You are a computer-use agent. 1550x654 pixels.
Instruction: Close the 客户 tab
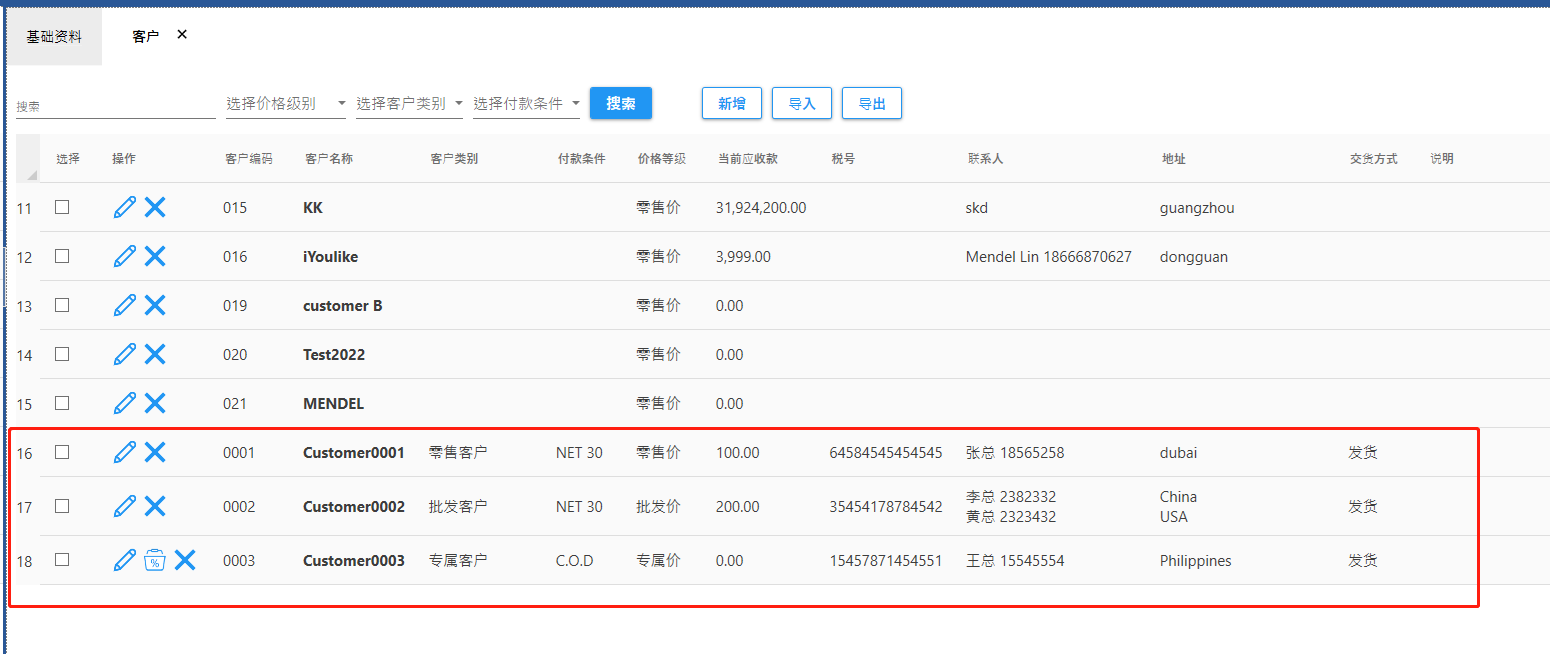pos(182,35)
